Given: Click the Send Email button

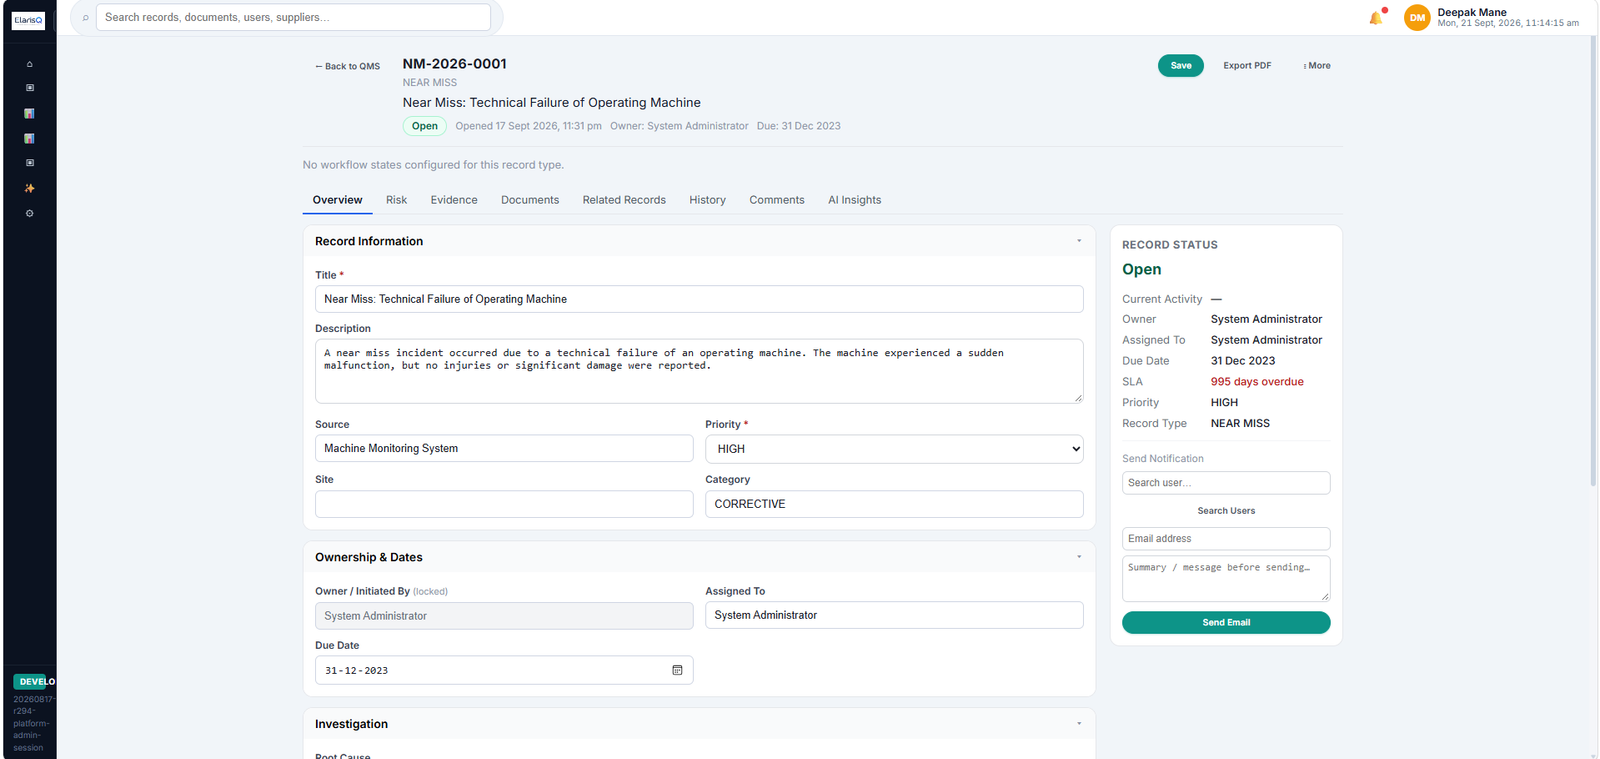Looking at the screenshot, I should click(1226, 622).
